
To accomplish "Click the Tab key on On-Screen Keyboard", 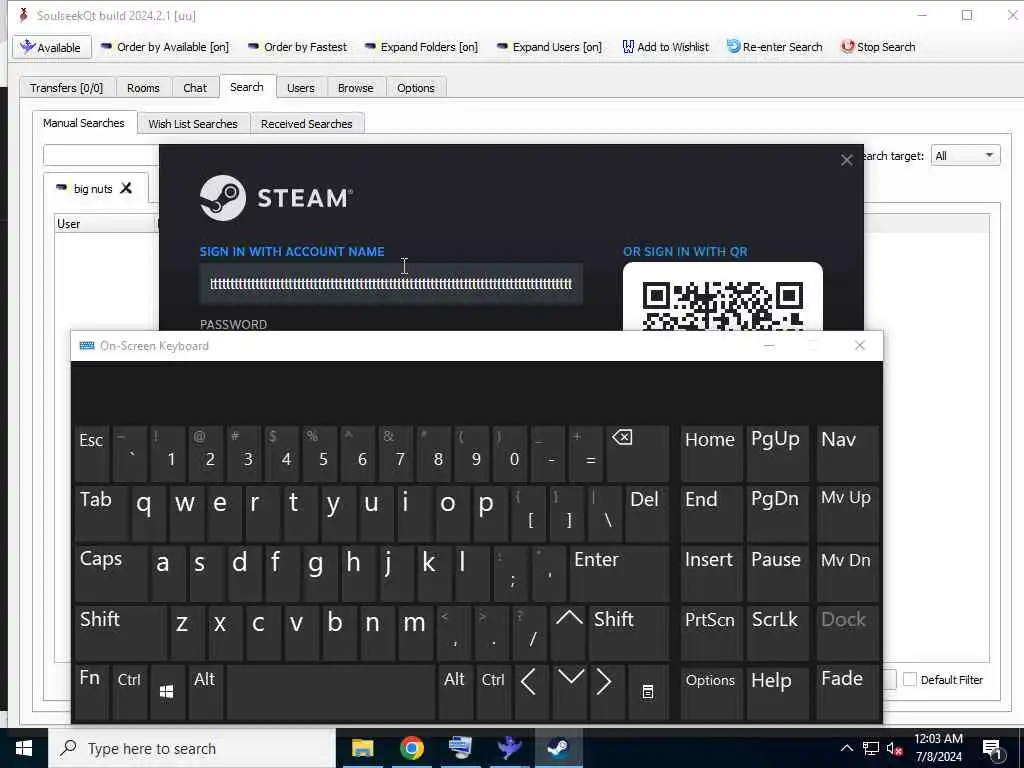I will click(101, 513).
